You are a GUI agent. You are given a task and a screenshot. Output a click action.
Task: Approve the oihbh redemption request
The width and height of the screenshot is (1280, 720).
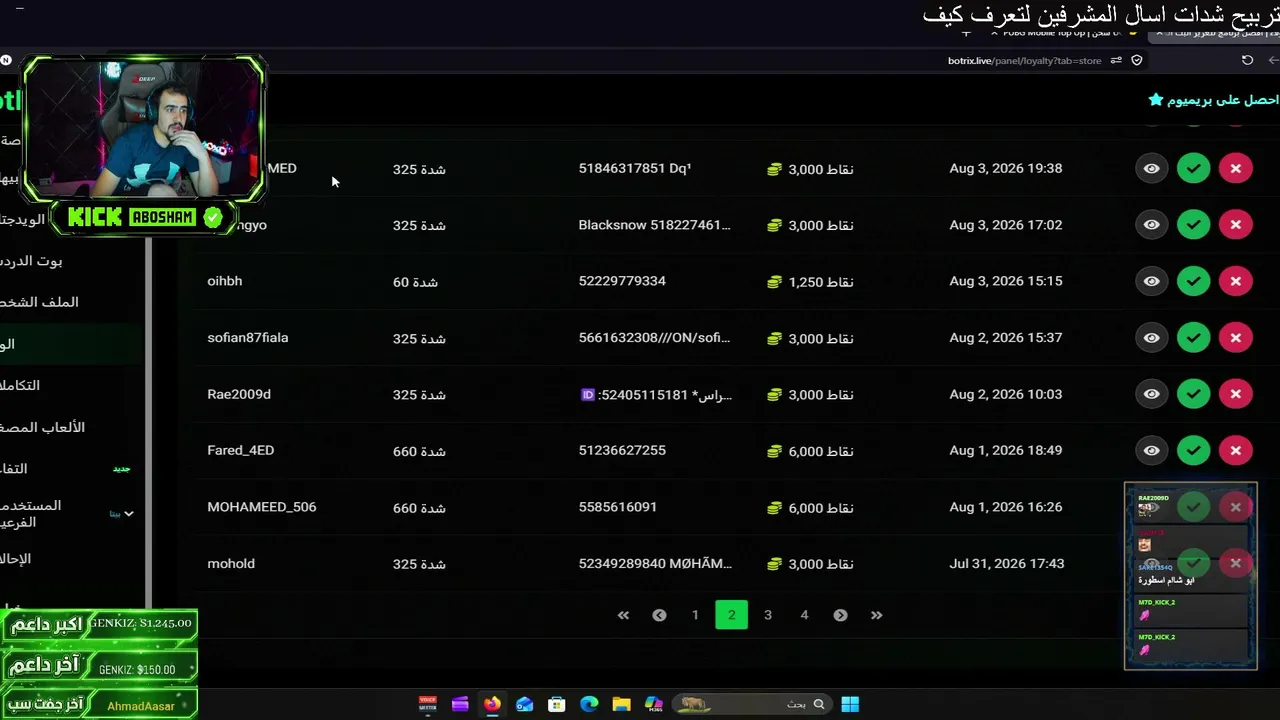tap(1193, 282)
